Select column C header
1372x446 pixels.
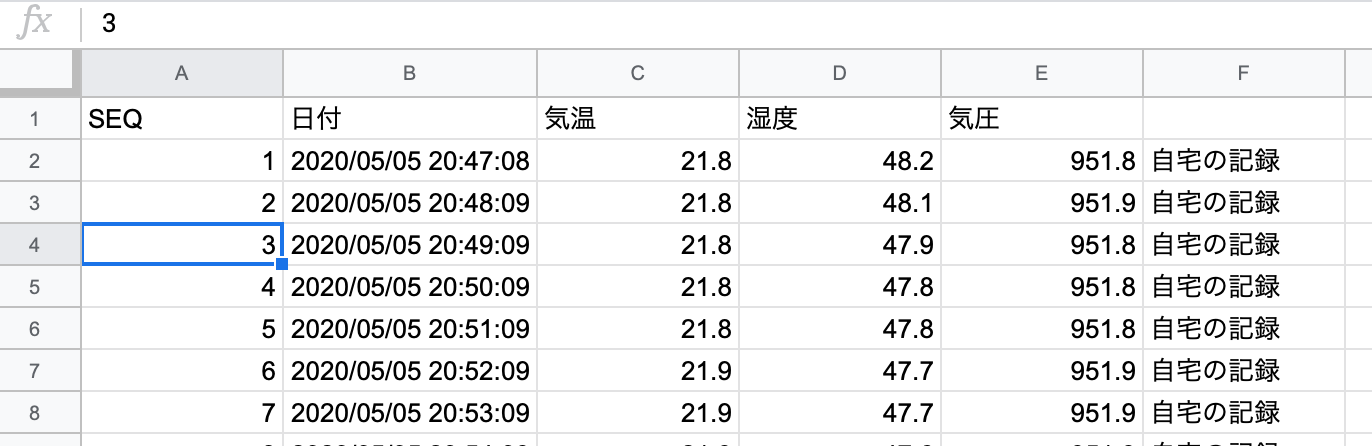click(x=638, y=73)
